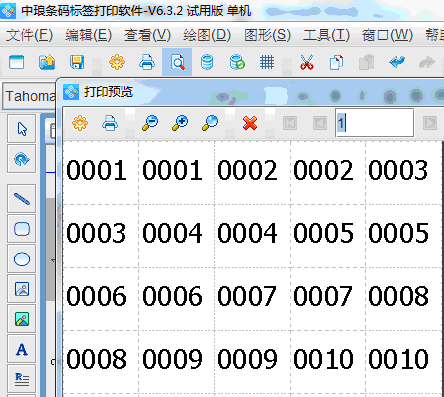The width and height of the screenshot is (444, 397).
Task: Select the rich text tool icon
Action: (x=22, y=379)
